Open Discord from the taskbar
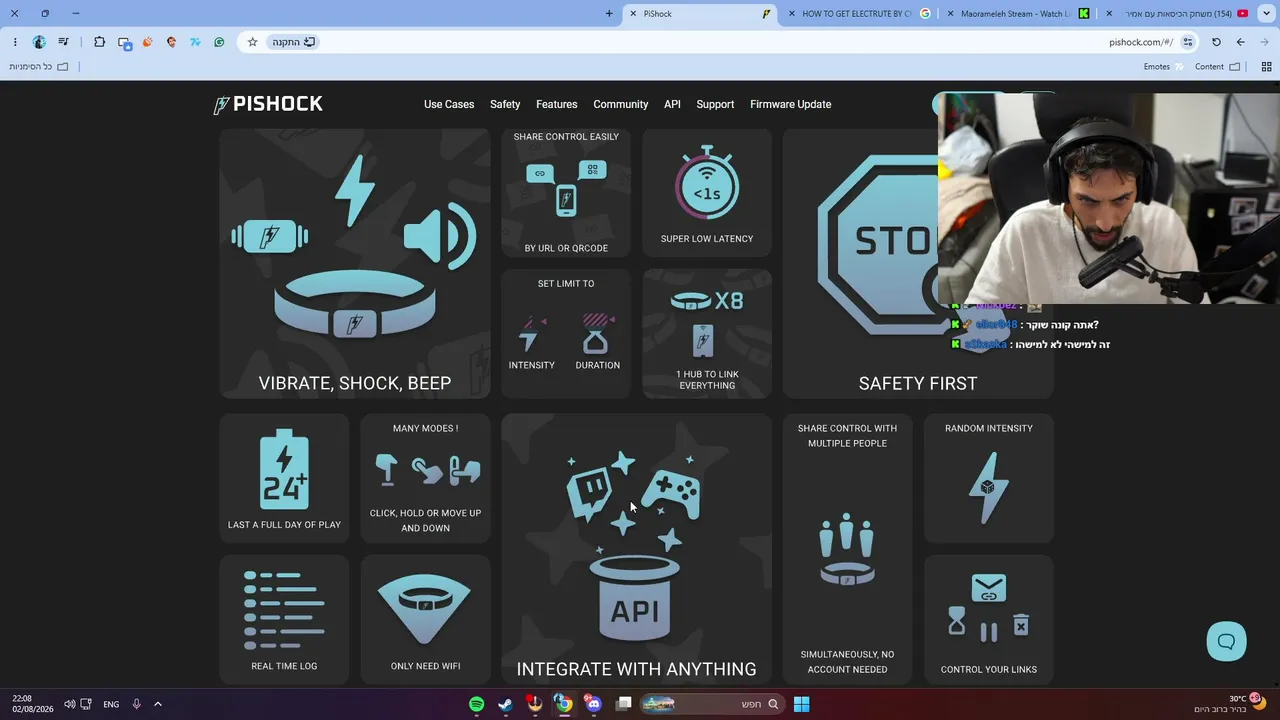 593,704
